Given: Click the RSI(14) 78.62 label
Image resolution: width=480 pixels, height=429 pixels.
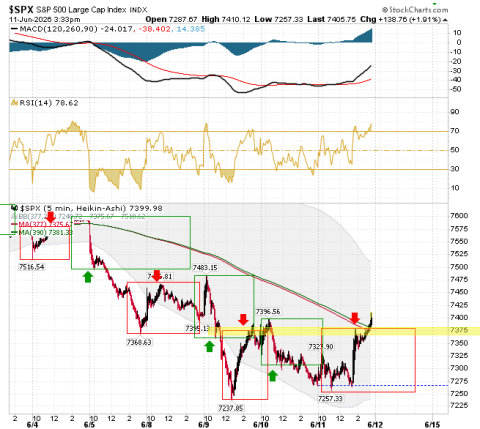Looking at the screenshot, I should pos(49,103).
